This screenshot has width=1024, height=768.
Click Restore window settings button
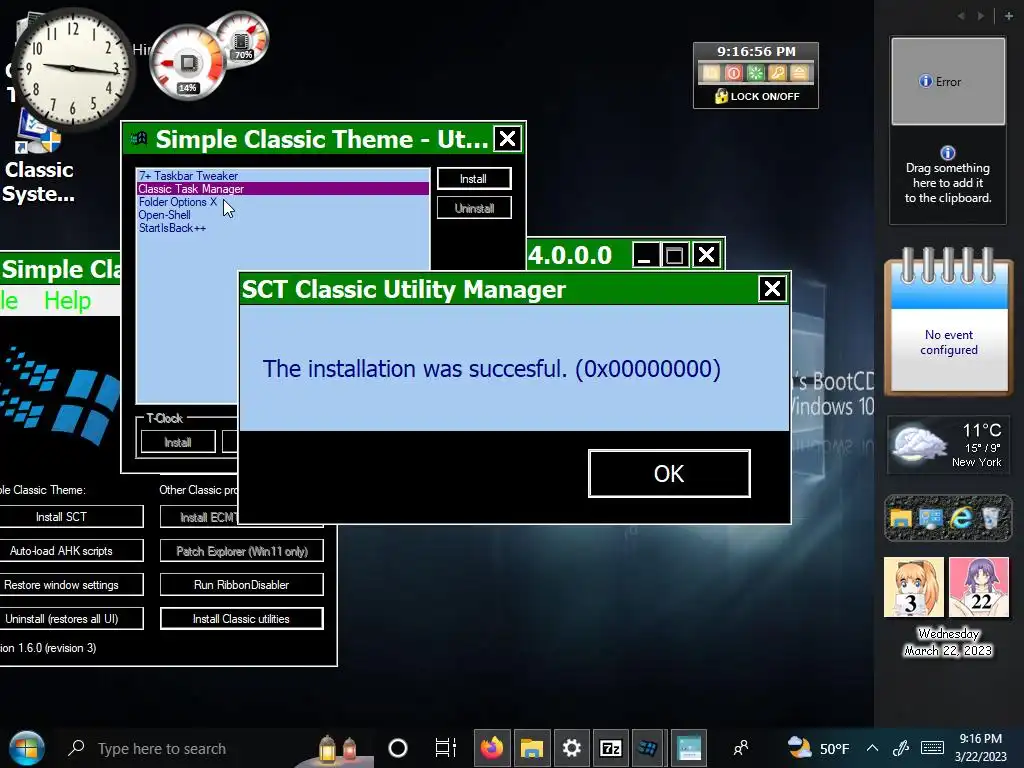(70, 584)
